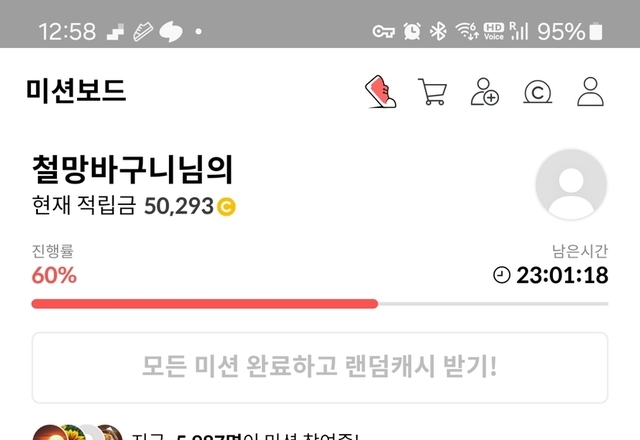Image resolution: width=640 pixels, height=440 pixels.
Task: Tap the red mission progress bar
Action: pyautogui.click(x=204, y=304)
